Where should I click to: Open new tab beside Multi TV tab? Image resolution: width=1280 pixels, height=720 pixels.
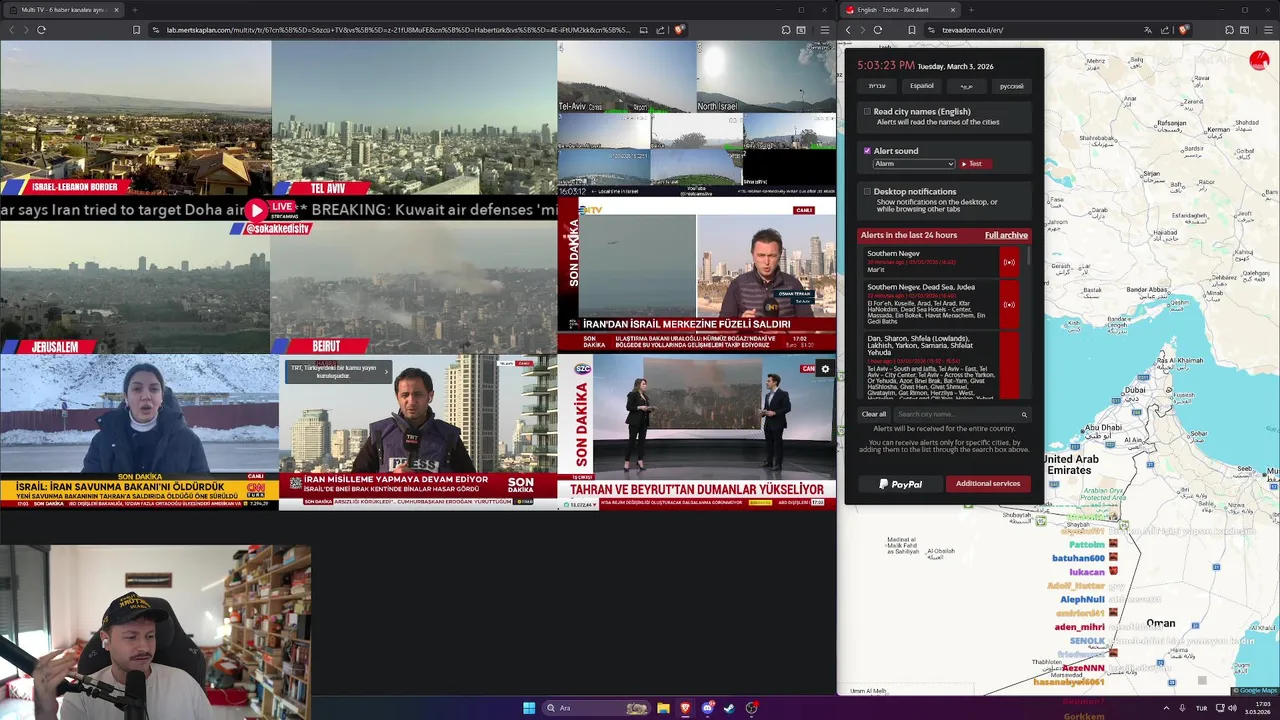pyautogui.click(x=134, y=10)
